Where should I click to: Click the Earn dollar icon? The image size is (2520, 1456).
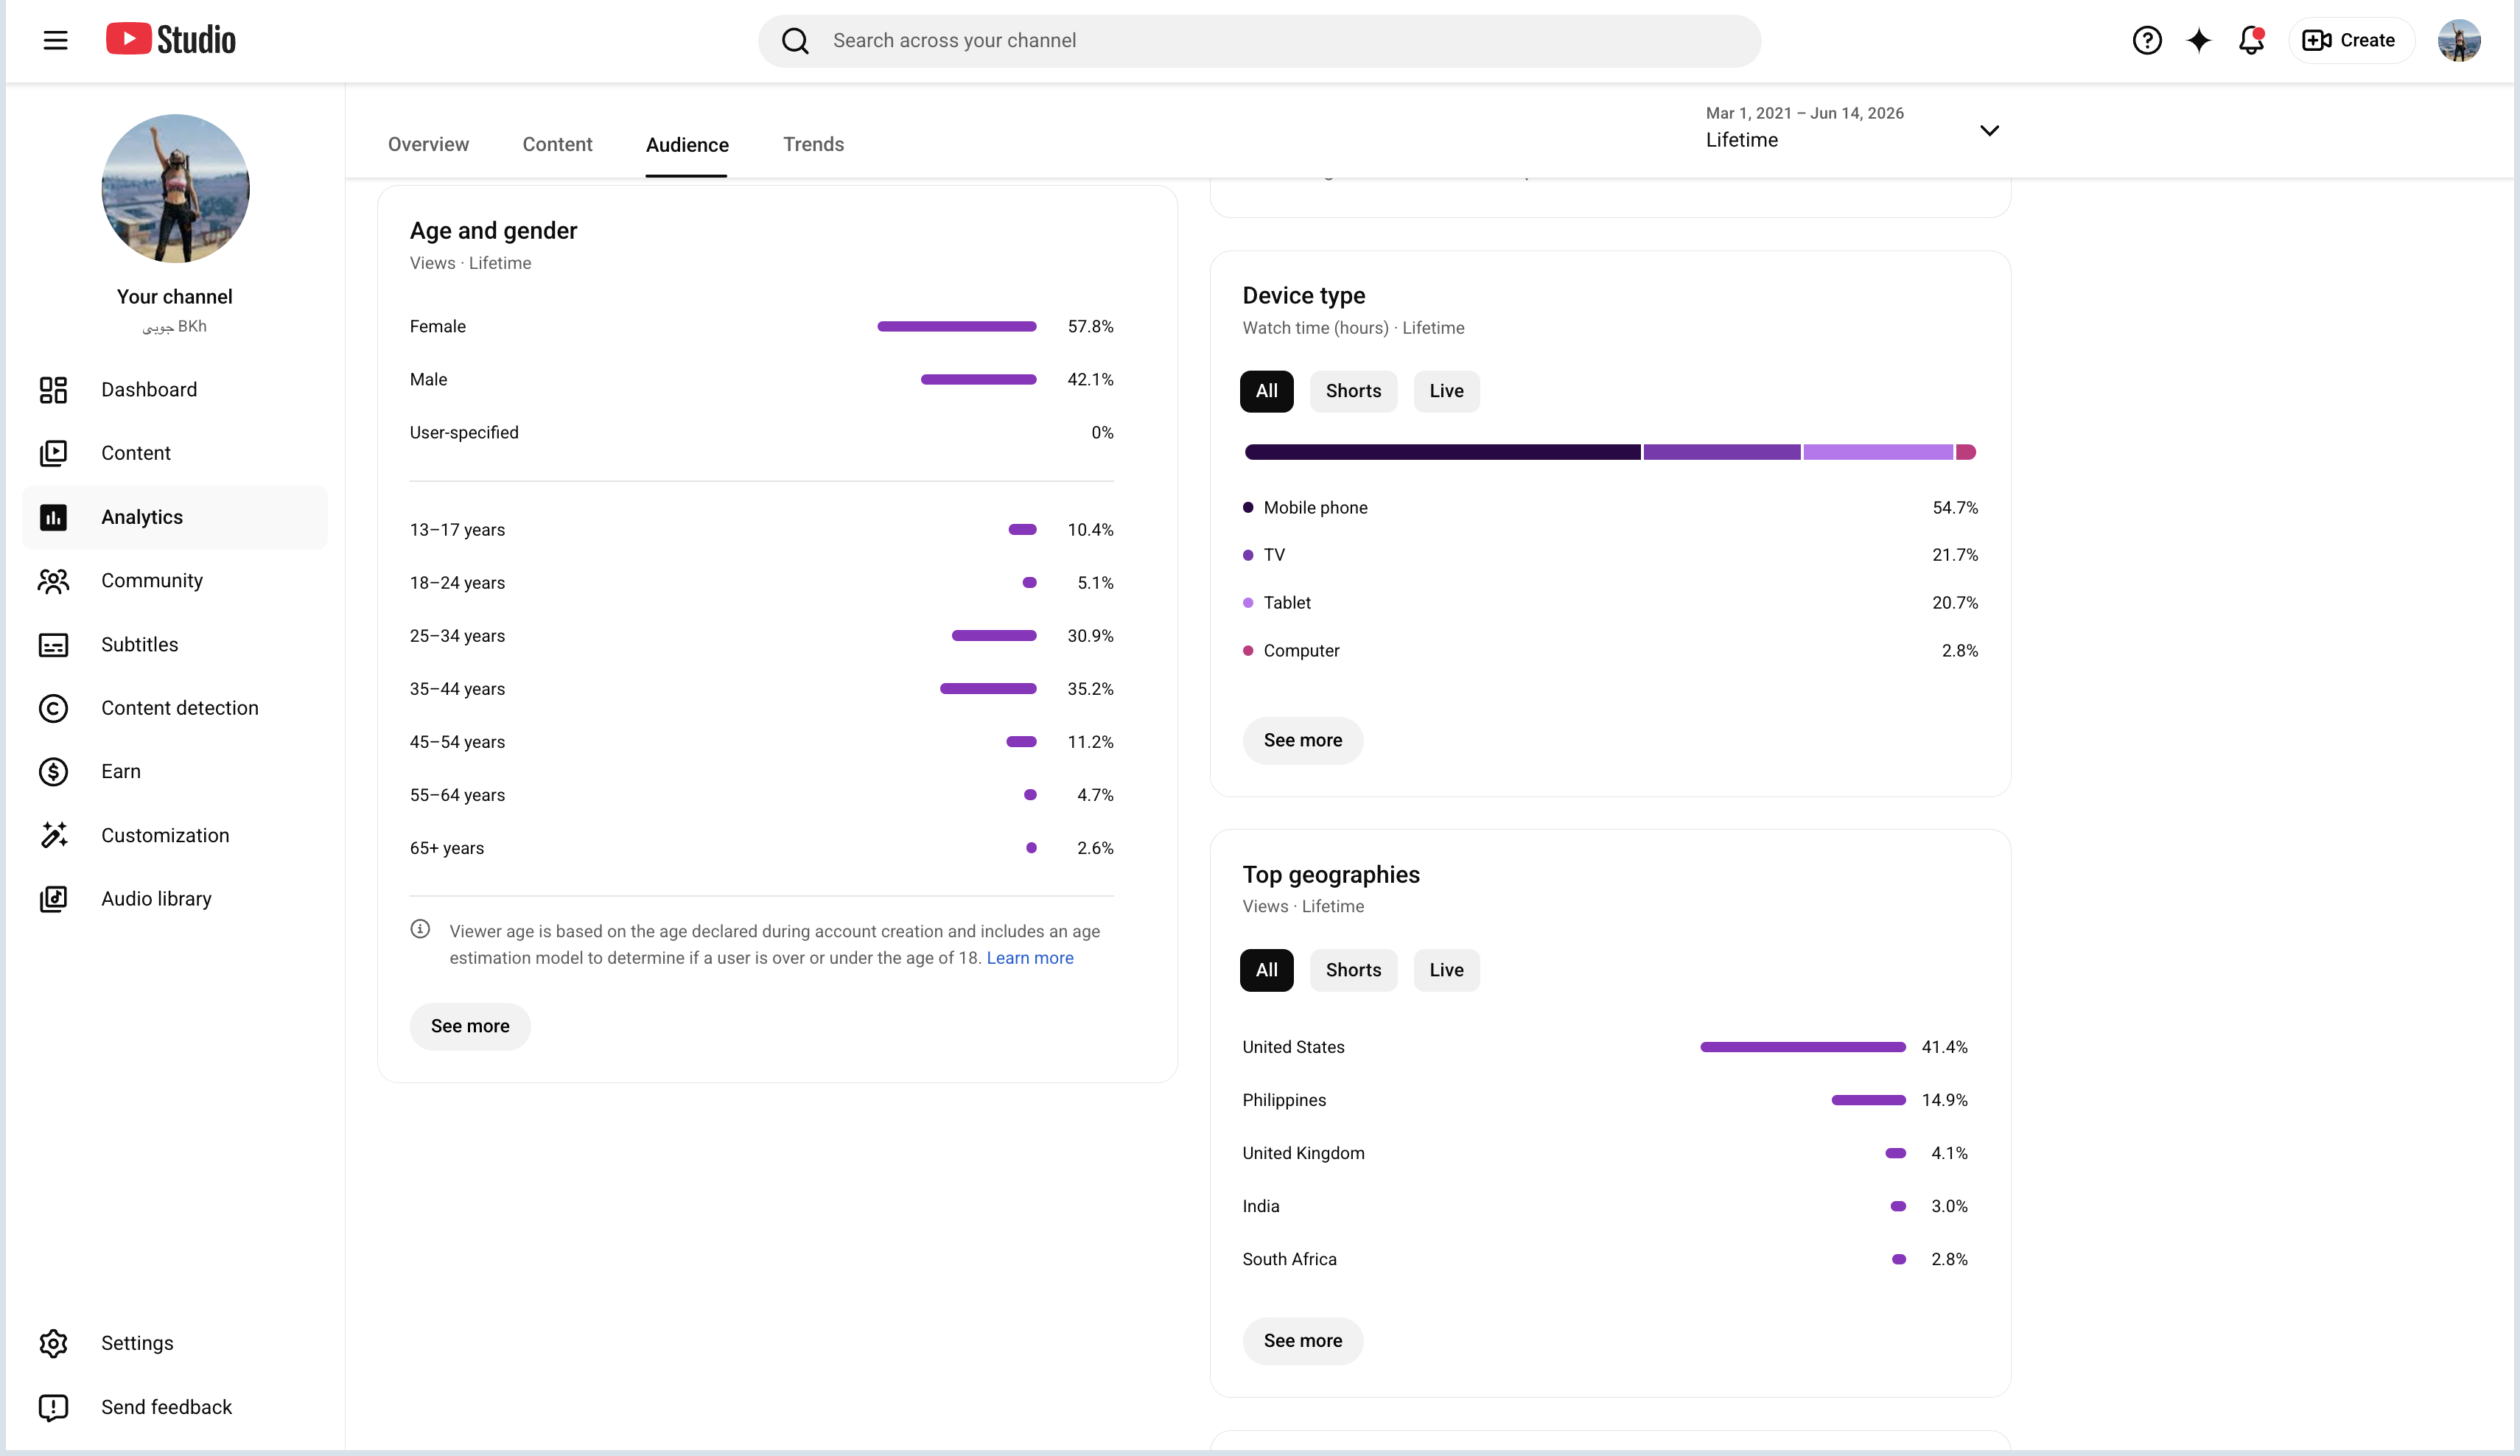coord(53,772)
